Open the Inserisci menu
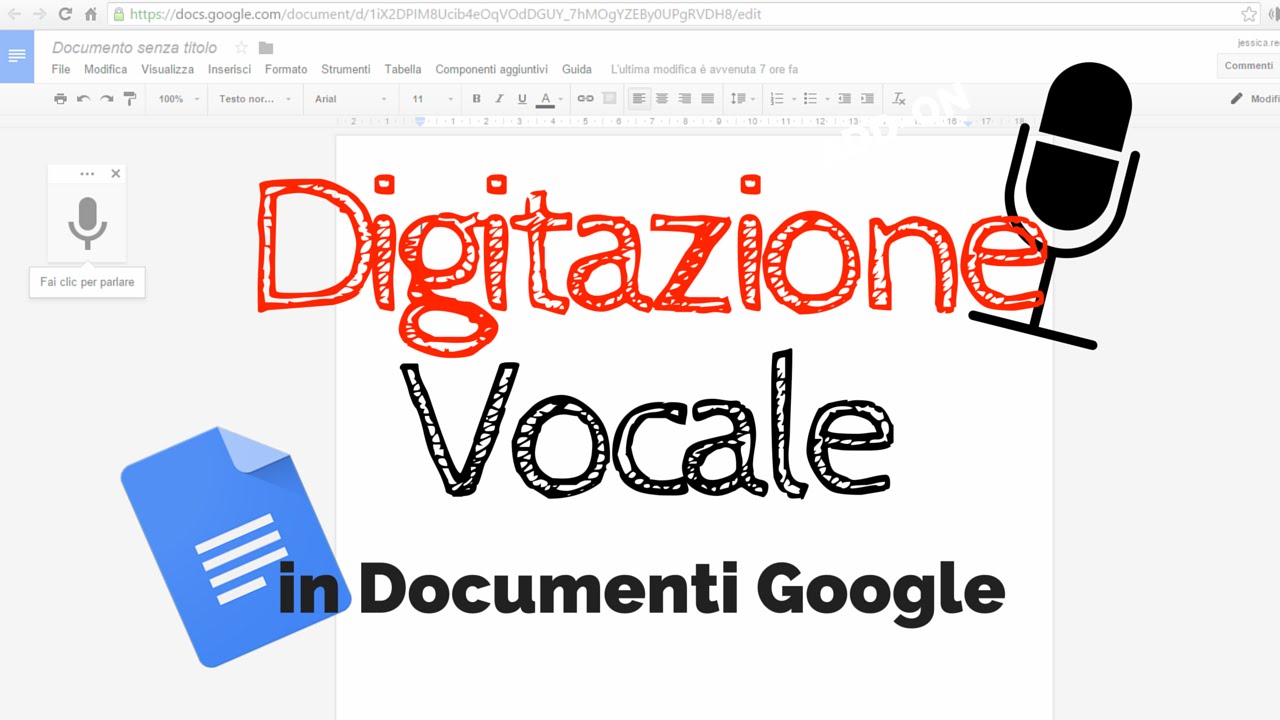Screen dimensions: 1280x720 pyautogui.click(x=229, y=70)
